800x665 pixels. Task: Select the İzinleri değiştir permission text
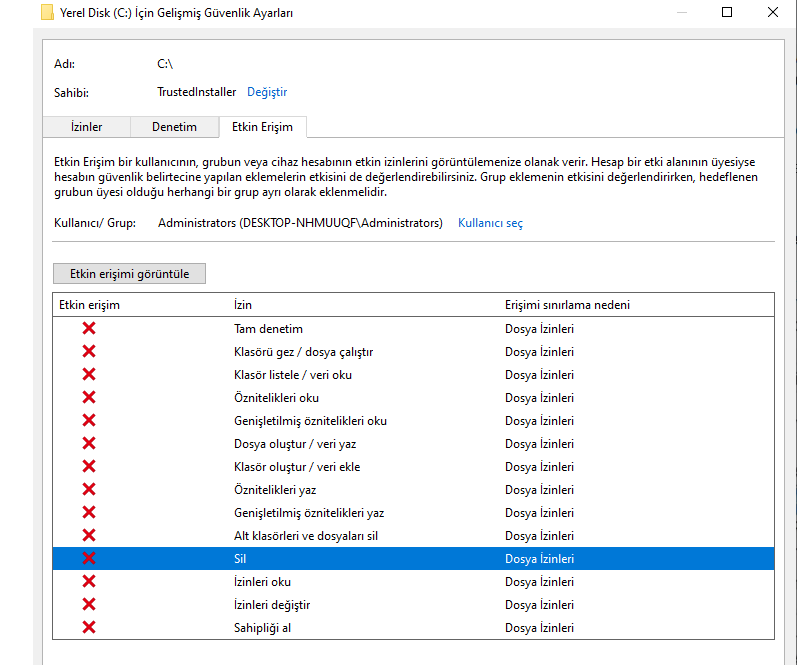[x=272, y=605]
